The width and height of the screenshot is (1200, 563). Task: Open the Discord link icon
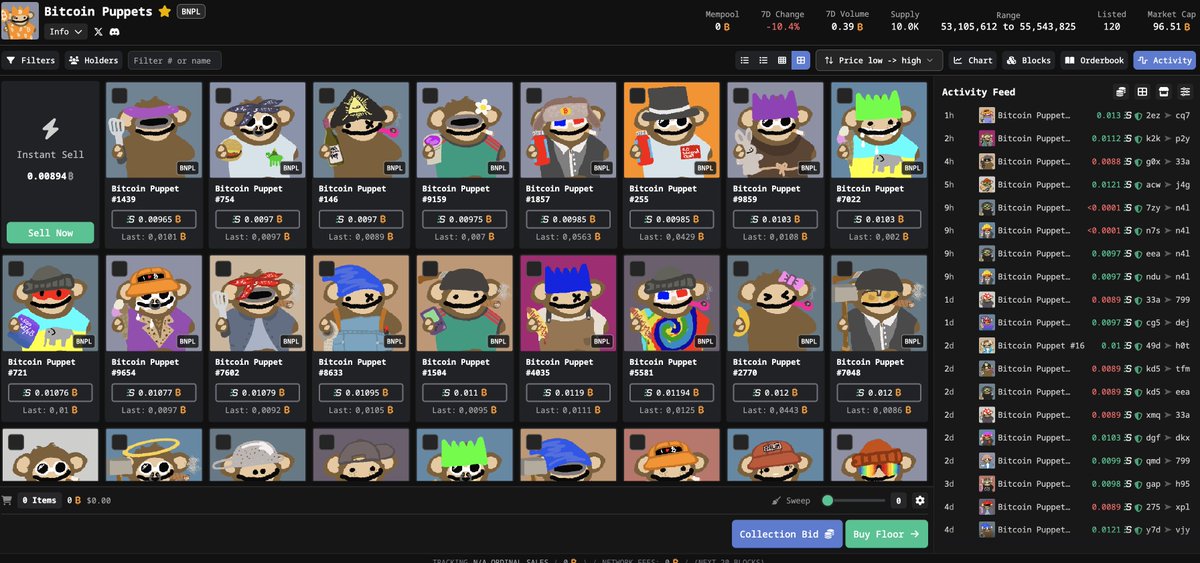point(114,32)
